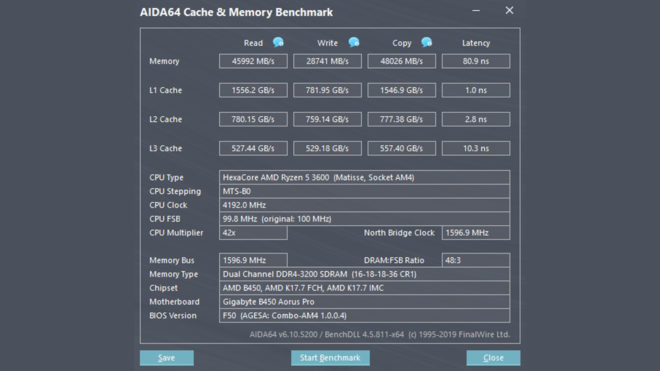
Task: Click the BIOS Version field F50
Action: [365, 316]
